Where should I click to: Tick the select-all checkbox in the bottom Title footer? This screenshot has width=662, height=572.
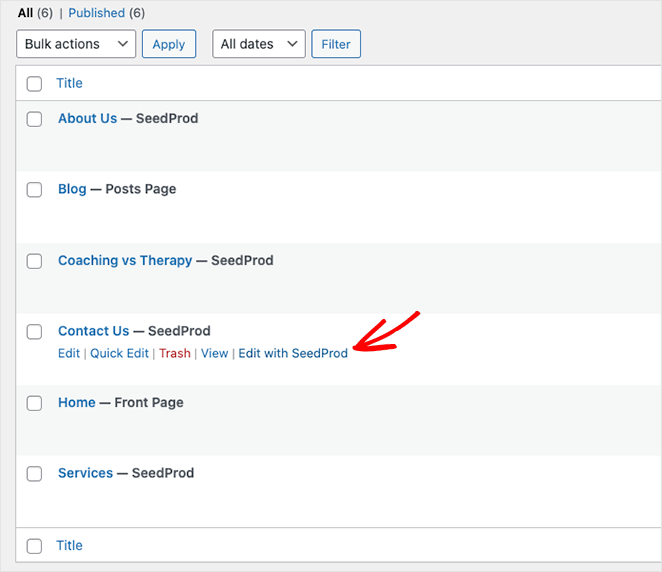point(34,546)
